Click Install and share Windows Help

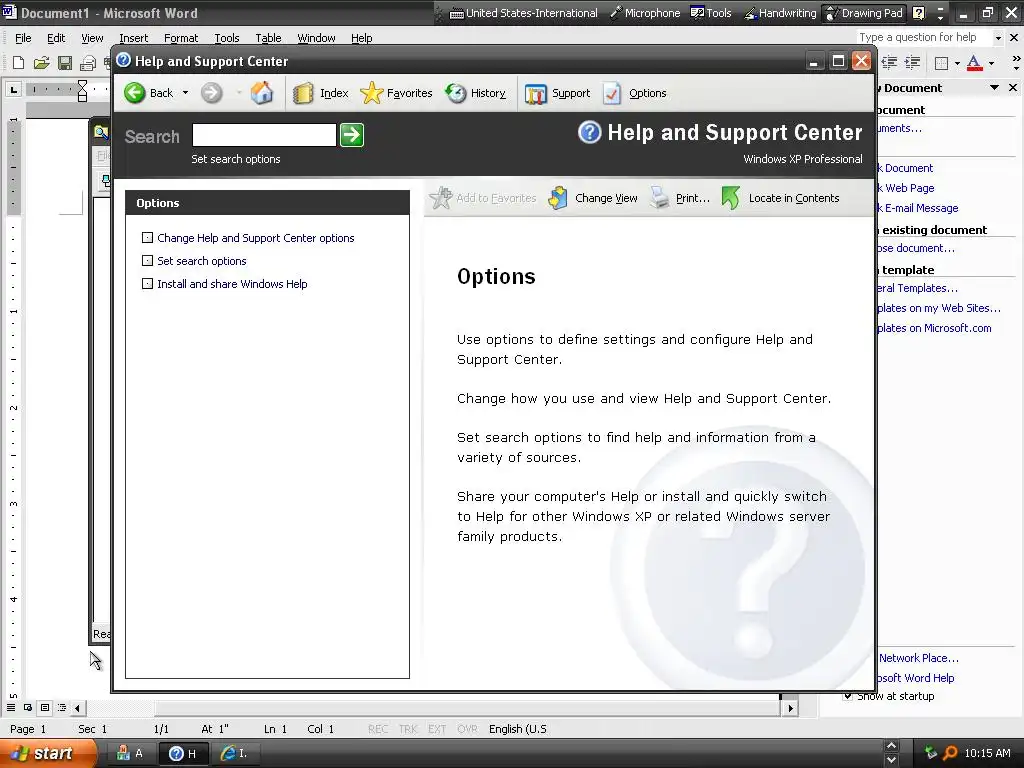click(x=232, y=284)
